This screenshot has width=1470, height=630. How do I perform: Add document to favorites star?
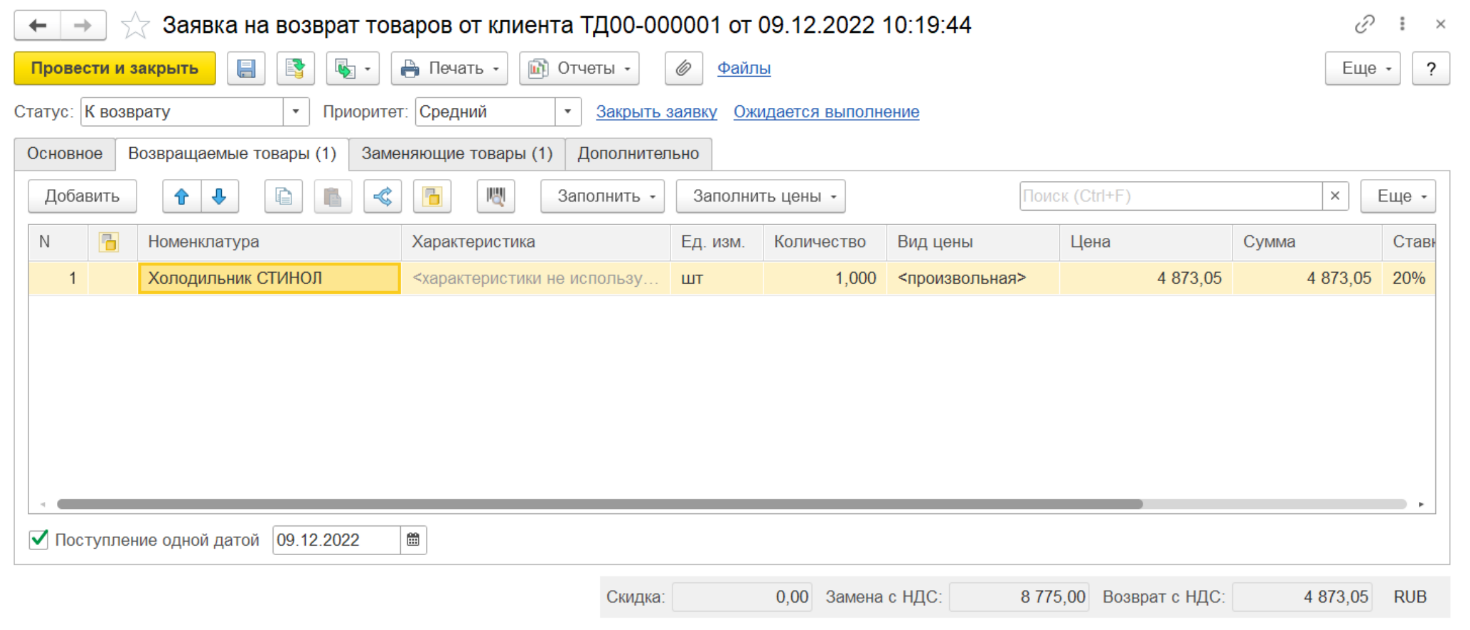coord(135,26)
